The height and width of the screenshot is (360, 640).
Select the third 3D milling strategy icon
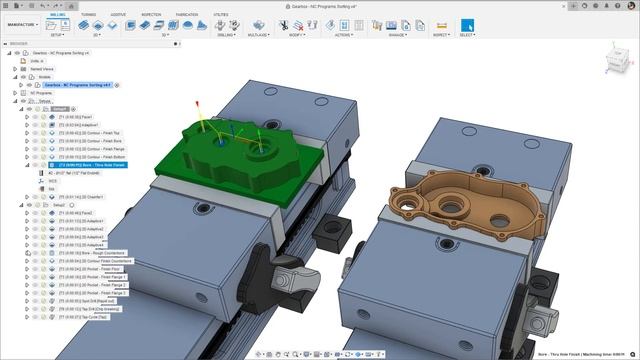pyautogui.click(x=159, y=25)
